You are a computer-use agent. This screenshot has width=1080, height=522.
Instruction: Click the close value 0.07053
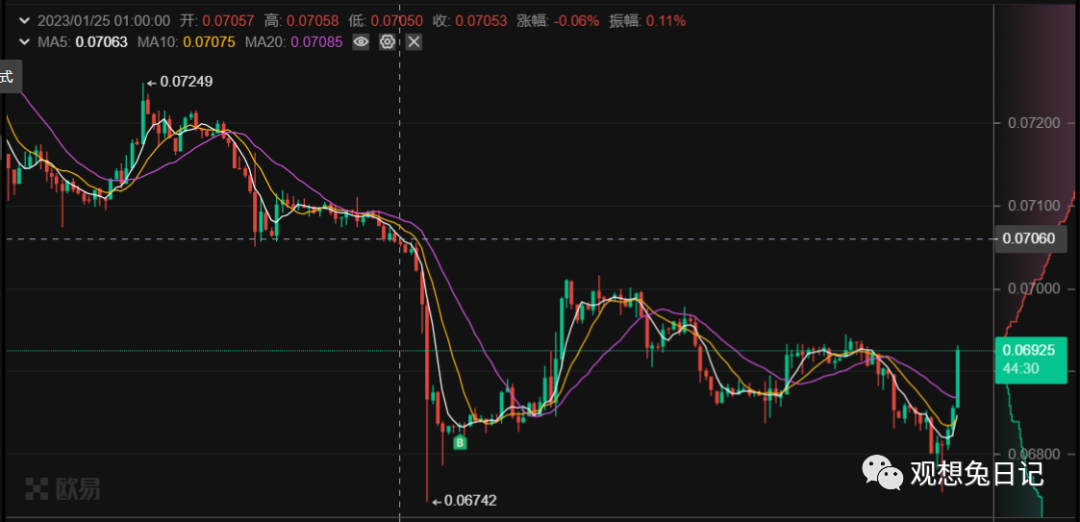(481, 21)
